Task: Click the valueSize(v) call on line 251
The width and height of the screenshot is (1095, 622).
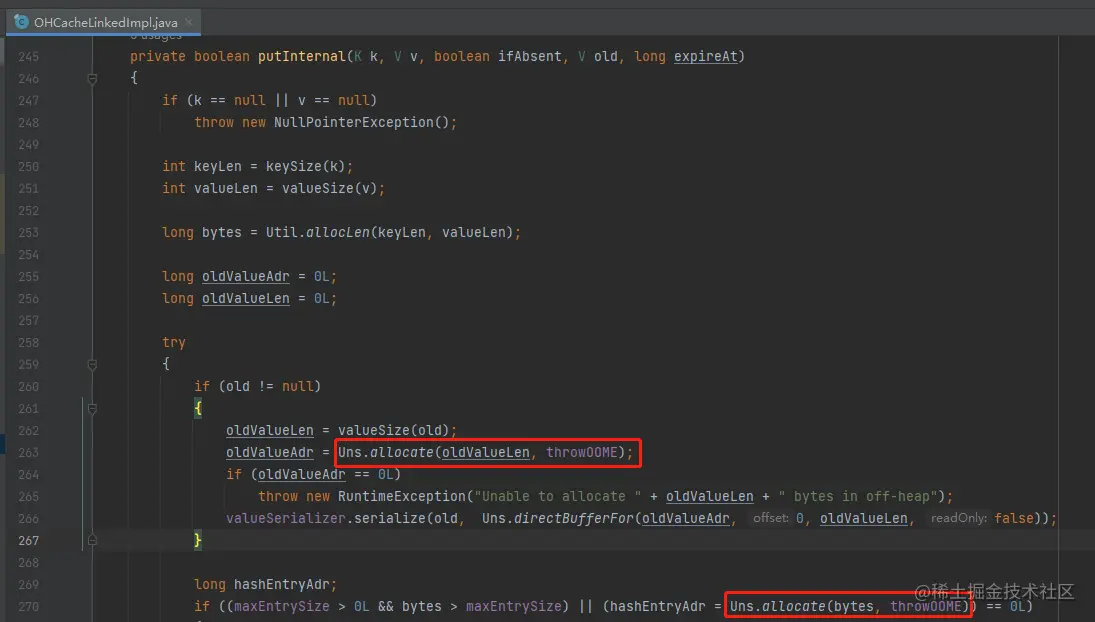Action: (330, 188)
